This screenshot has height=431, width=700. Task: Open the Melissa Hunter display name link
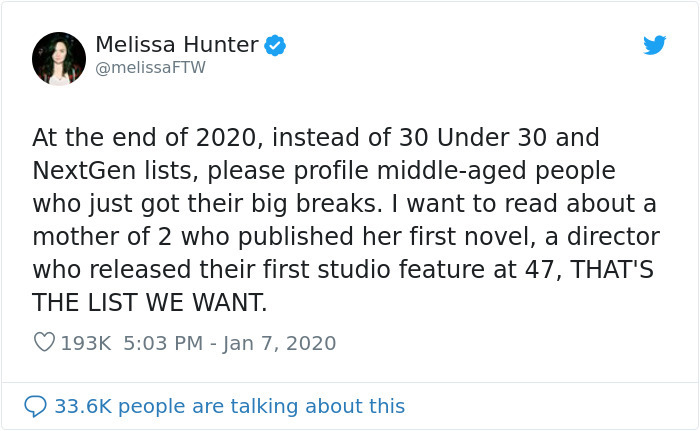(x=177, y=44)
